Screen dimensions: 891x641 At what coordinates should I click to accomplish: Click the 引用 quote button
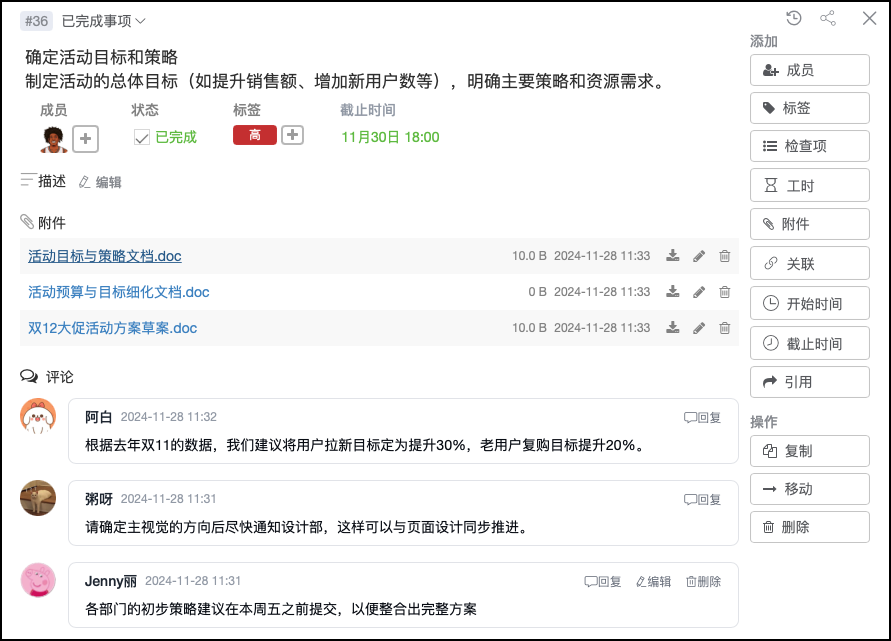tap(810, 382)
